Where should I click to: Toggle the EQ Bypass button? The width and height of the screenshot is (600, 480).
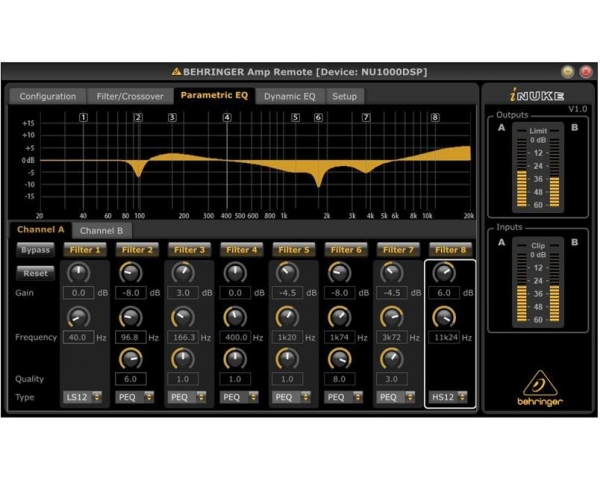35,250
